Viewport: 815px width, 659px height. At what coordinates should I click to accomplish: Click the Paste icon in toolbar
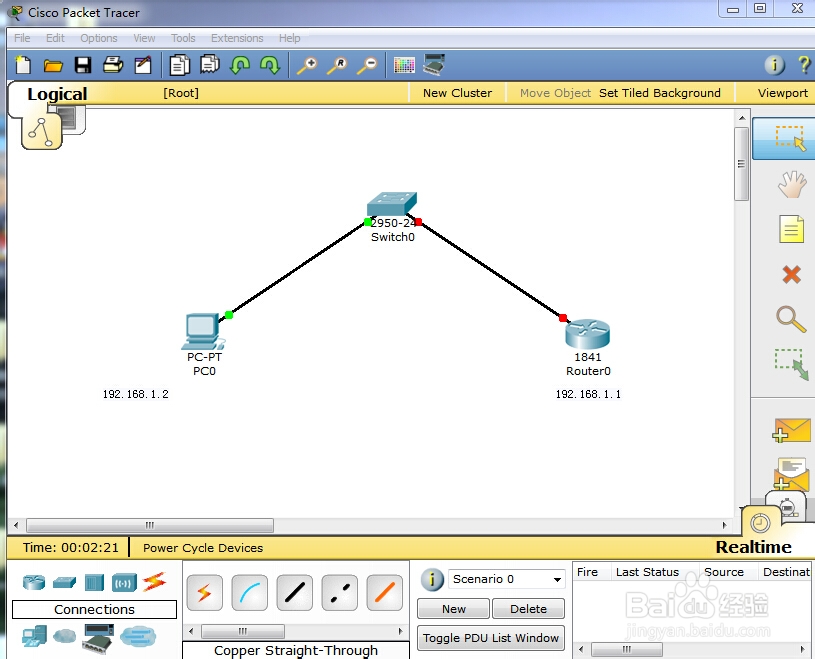click(210, 64)
